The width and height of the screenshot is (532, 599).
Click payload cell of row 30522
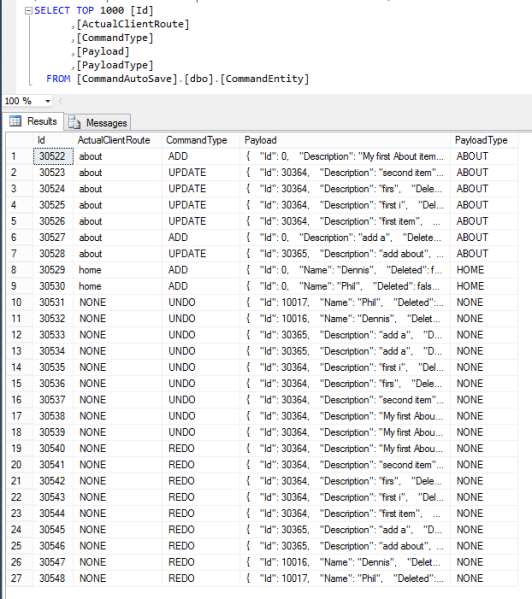(x=345, y=156)
